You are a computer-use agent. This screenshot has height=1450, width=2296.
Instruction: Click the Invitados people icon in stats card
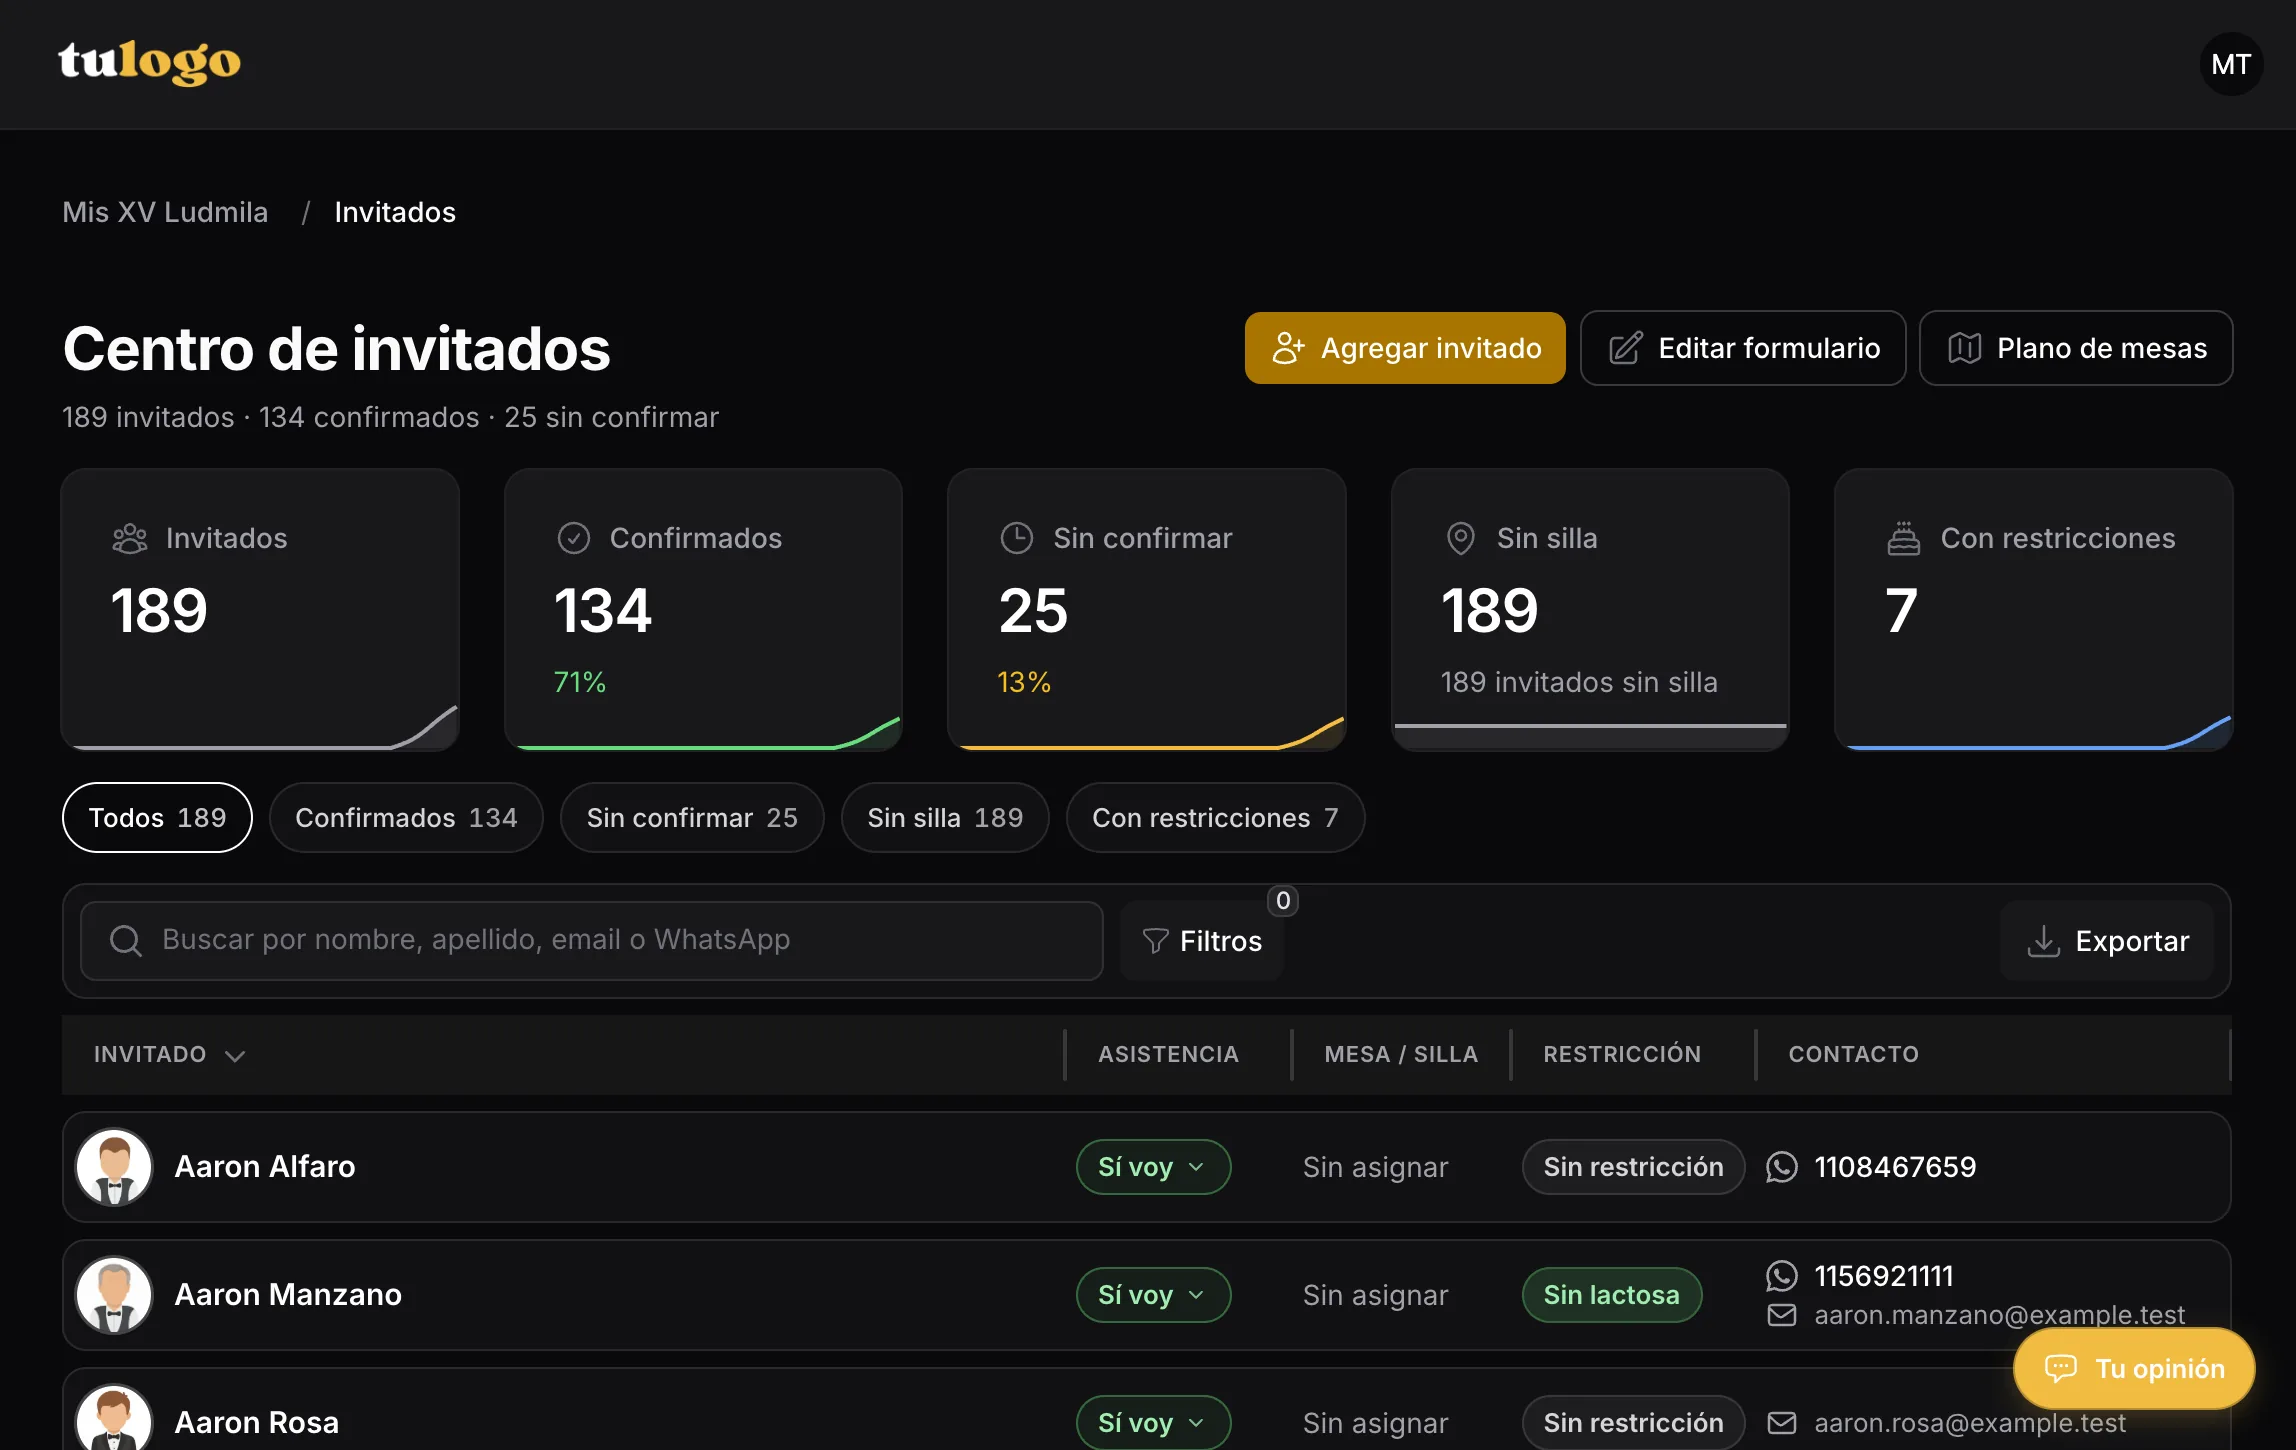(x=130, y=538)
